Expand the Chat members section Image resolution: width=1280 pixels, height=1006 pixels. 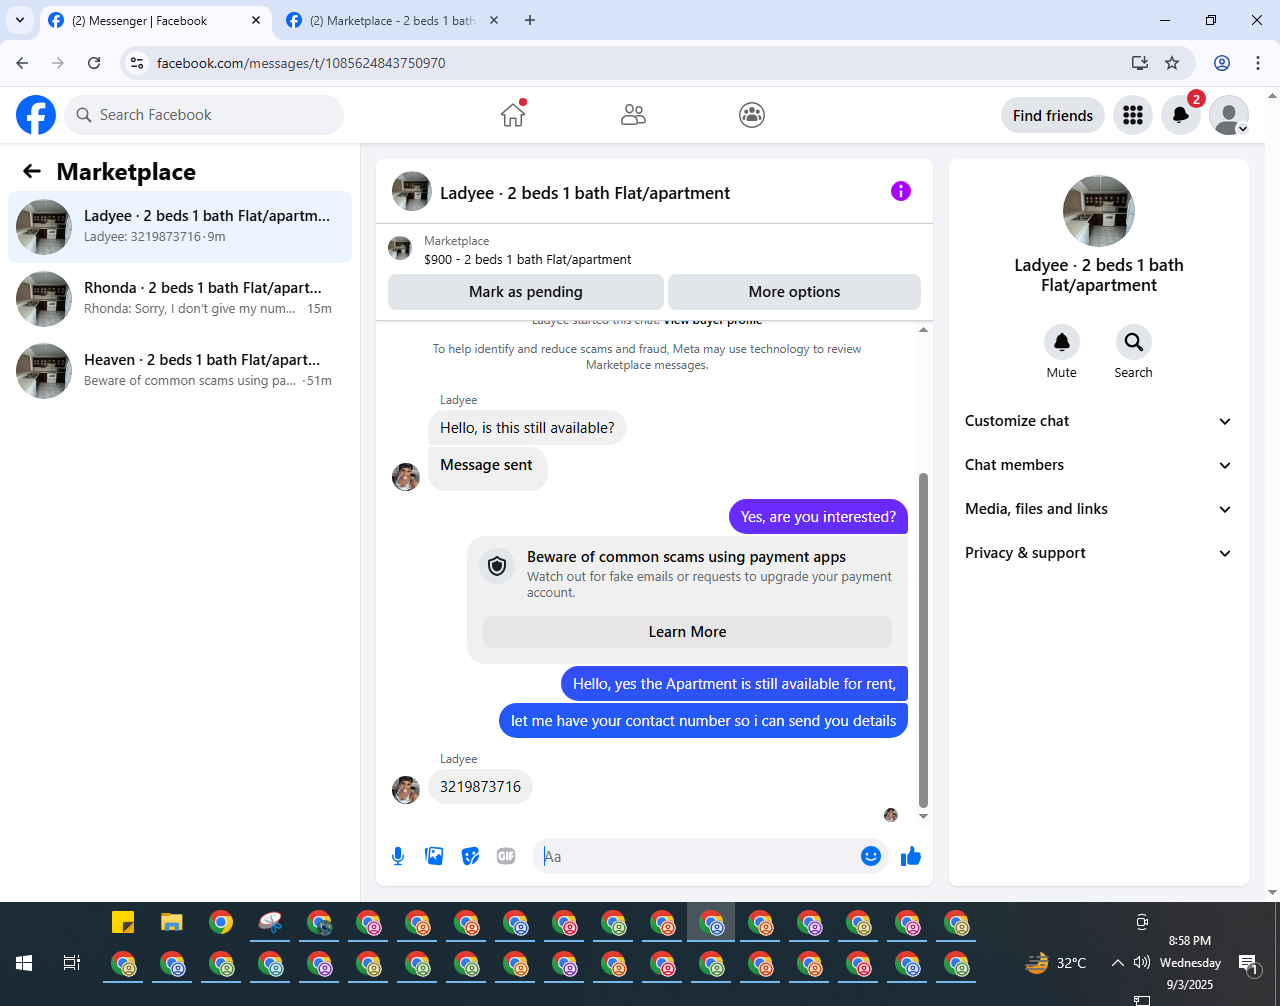[1099, 465]
